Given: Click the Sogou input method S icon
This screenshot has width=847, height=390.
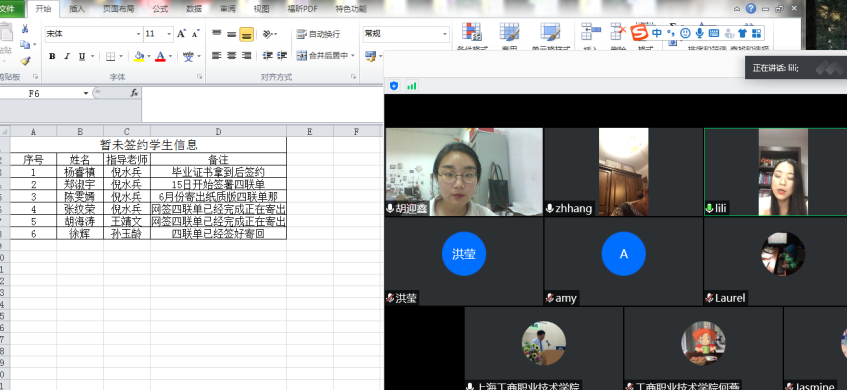Looking at the screenshot, I should click(639, 33).
